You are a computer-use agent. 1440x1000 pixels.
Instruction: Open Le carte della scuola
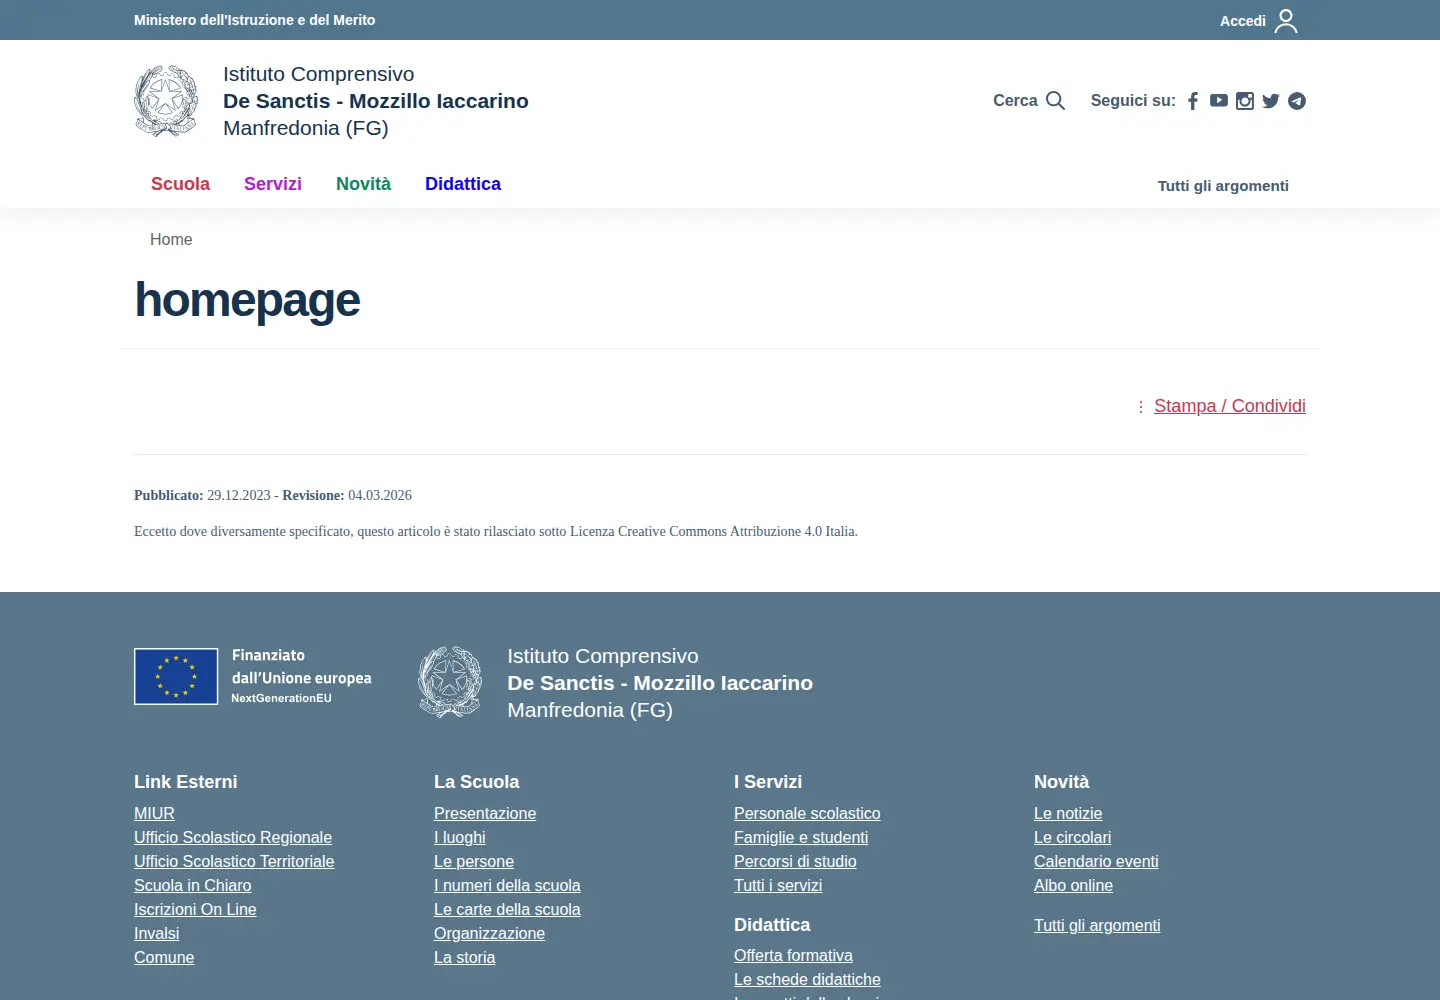click(507, 910)
